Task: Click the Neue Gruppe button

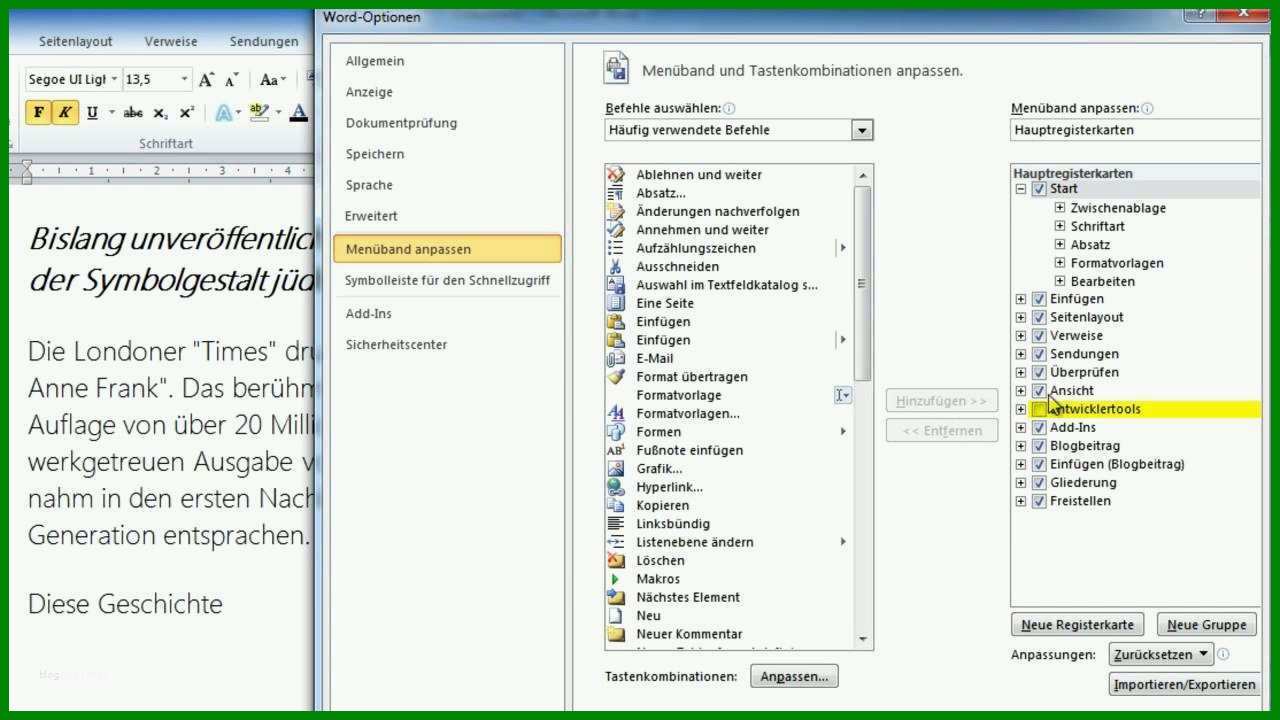Action: (x=1207, y=625)
